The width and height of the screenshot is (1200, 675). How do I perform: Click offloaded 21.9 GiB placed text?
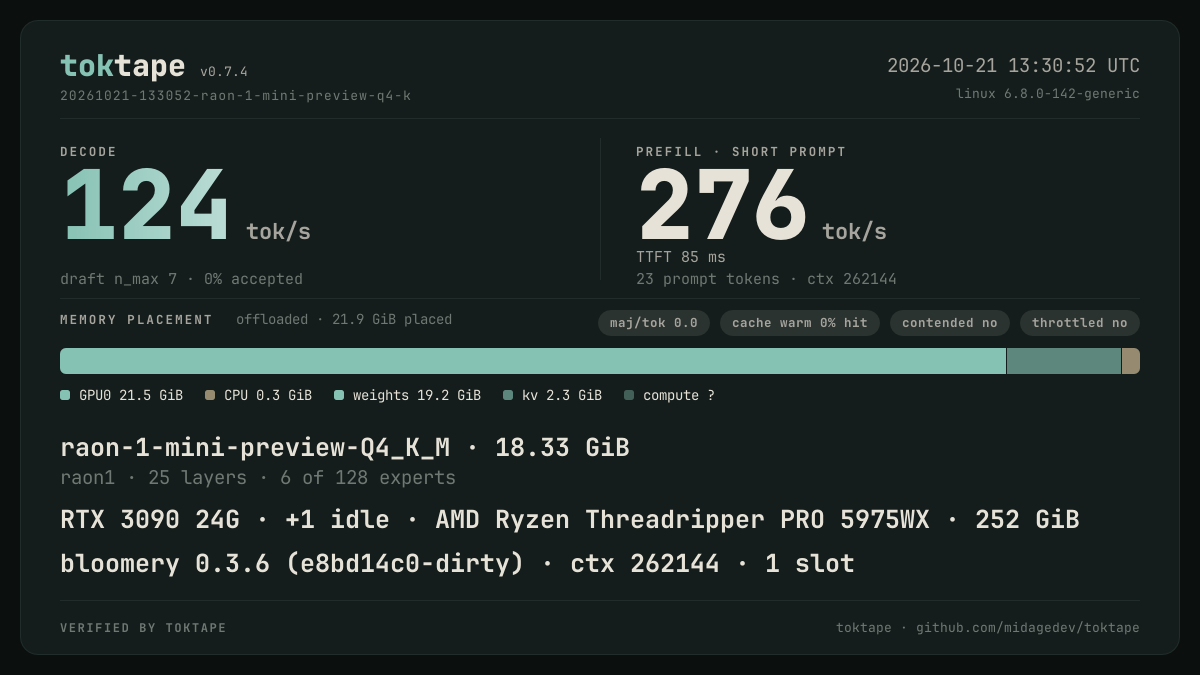344,320
